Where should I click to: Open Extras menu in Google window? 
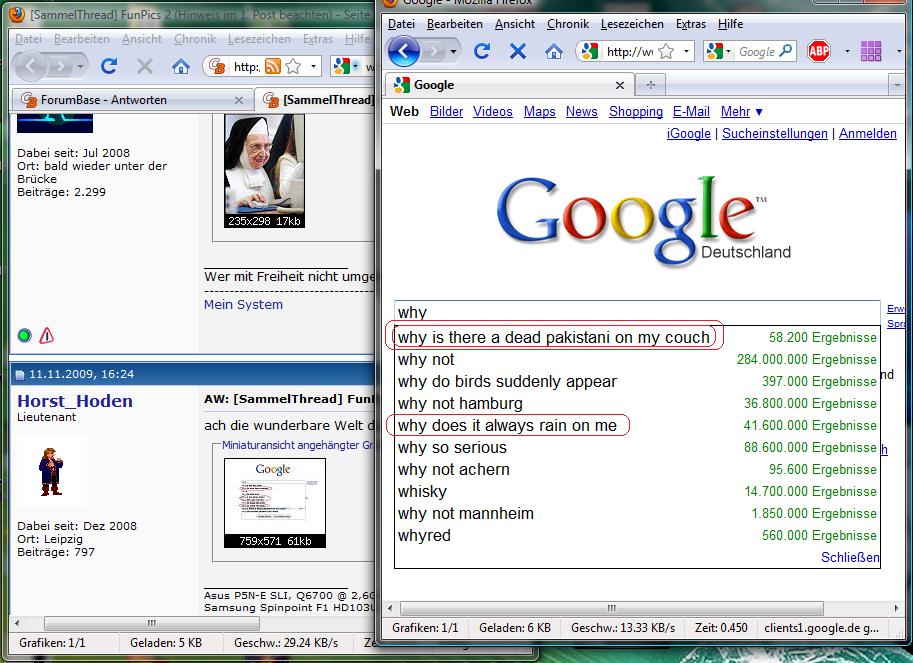[x=691, y=24]
